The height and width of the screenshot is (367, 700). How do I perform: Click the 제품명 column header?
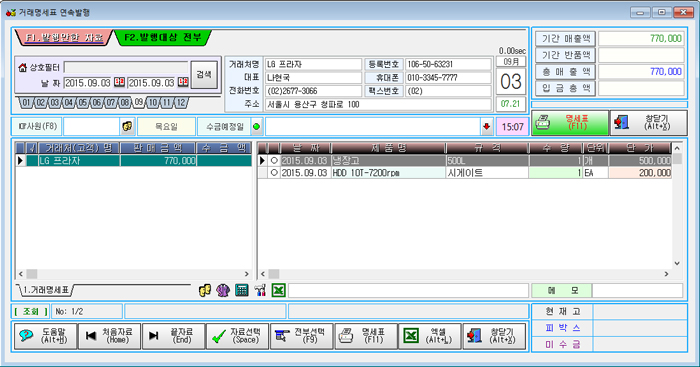pos(388,148)
